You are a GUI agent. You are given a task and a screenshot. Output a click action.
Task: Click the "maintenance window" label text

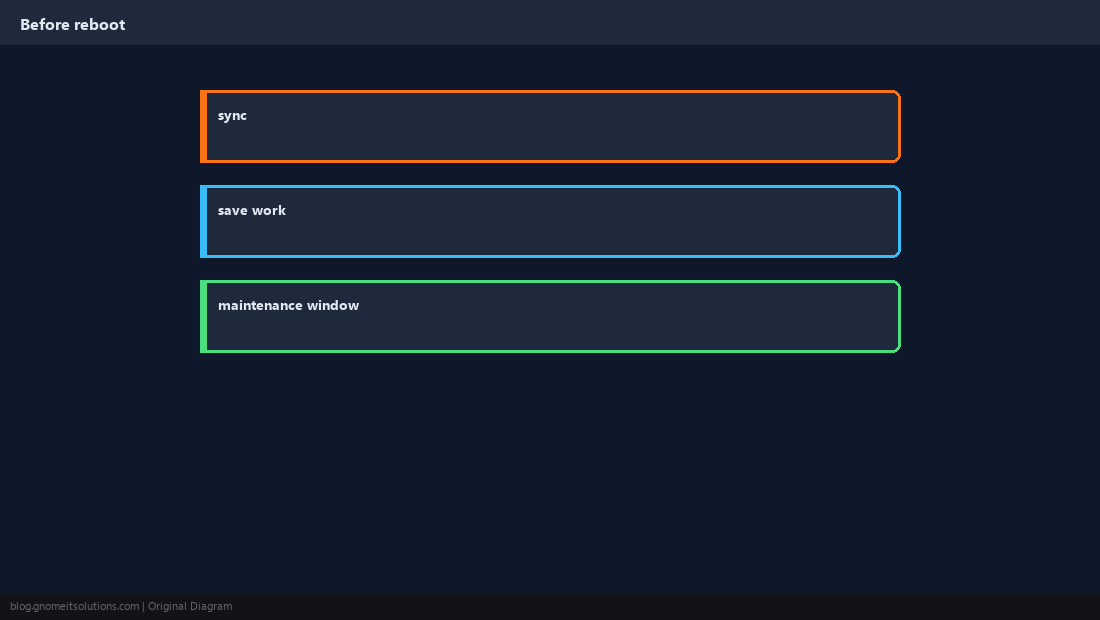tap(288, 305)
